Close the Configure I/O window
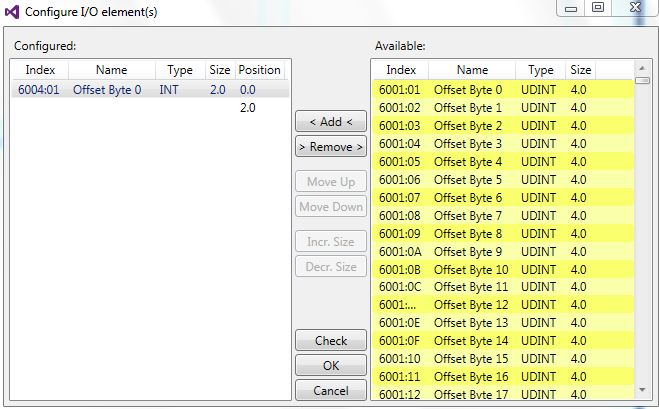 point(635,8)
